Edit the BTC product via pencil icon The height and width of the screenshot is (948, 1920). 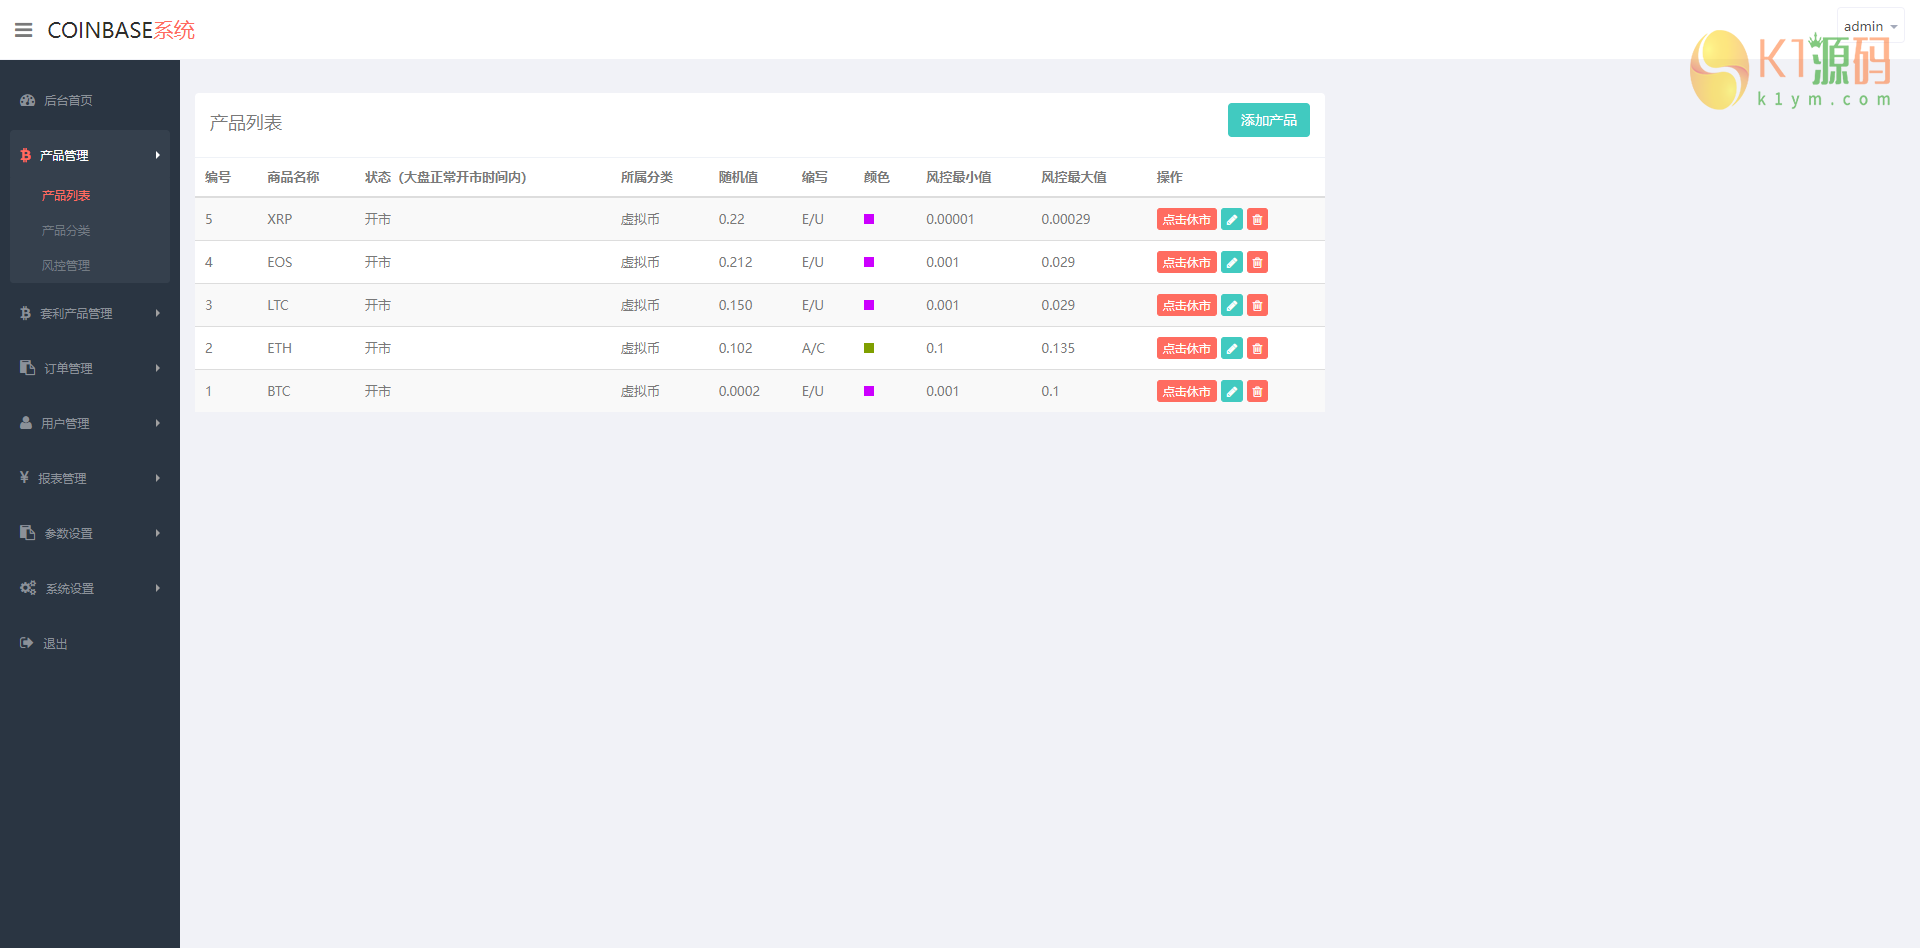[1232, 392]
